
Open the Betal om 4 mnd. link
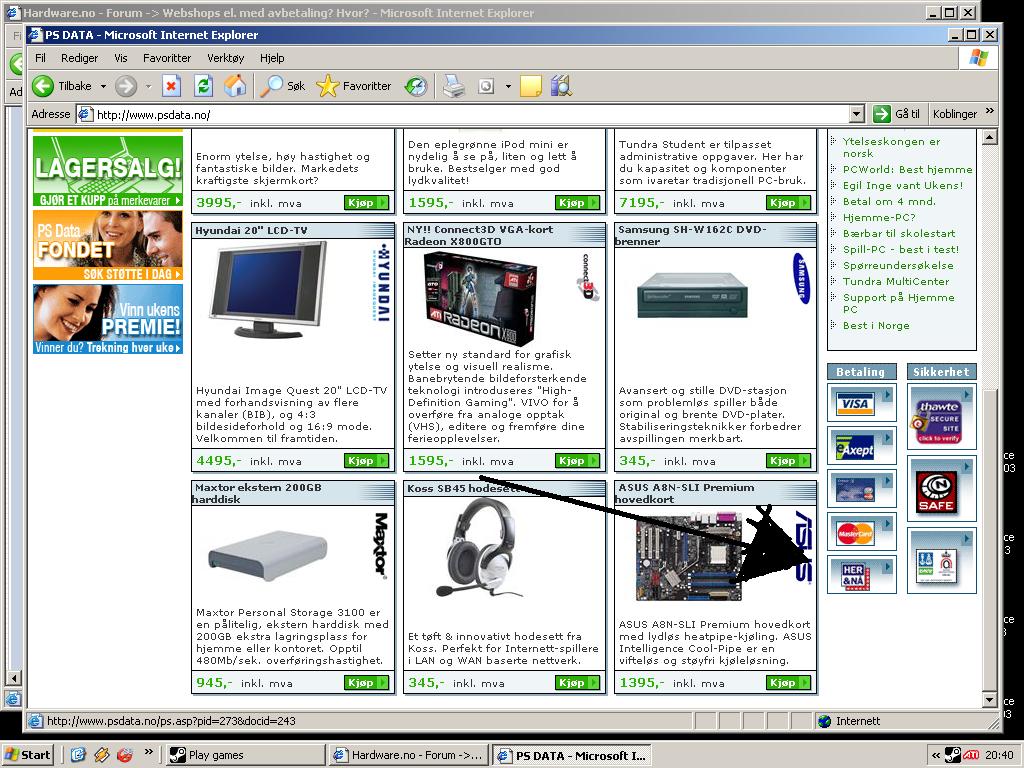click(889, 202)
